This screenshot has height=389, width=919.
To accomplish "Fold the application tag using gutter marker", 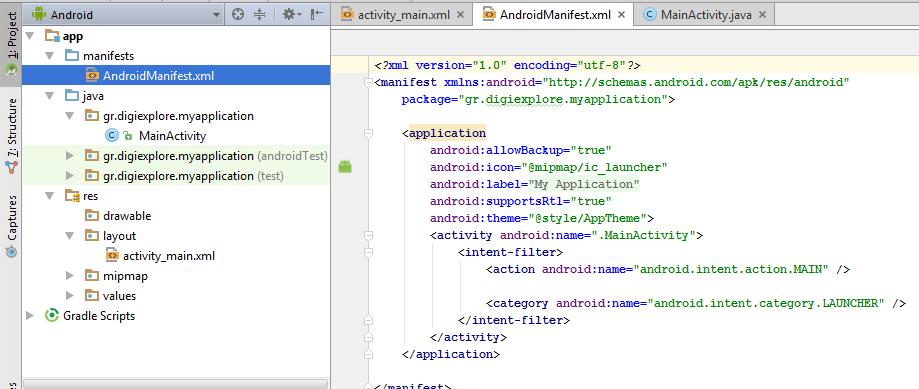I will pyautogui.click(x=368, y=134).
